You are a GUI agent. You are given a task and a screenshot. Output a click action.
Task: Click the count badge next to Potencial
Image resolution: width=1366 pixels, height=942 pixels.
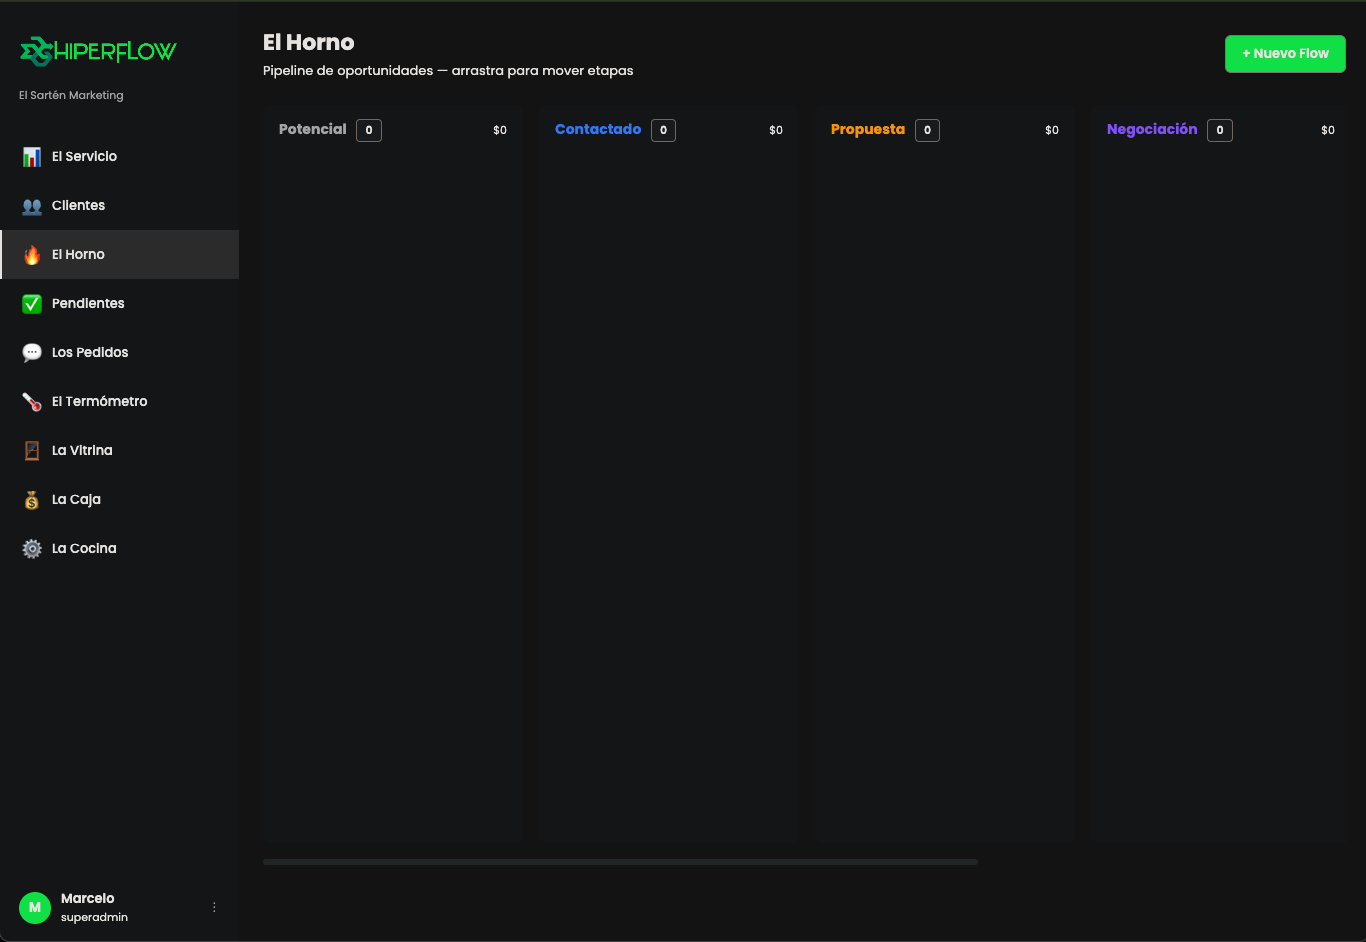[x=369, y=130]
